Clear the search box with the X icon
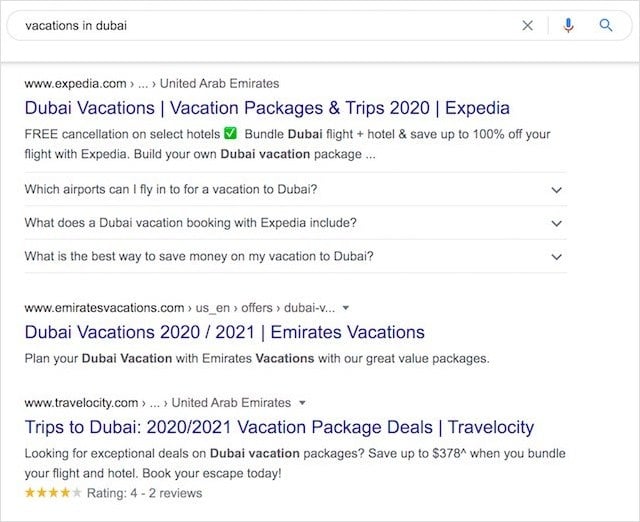Image resolution: width=640 pixels, height=522 pixels. (x=528, y=26)
